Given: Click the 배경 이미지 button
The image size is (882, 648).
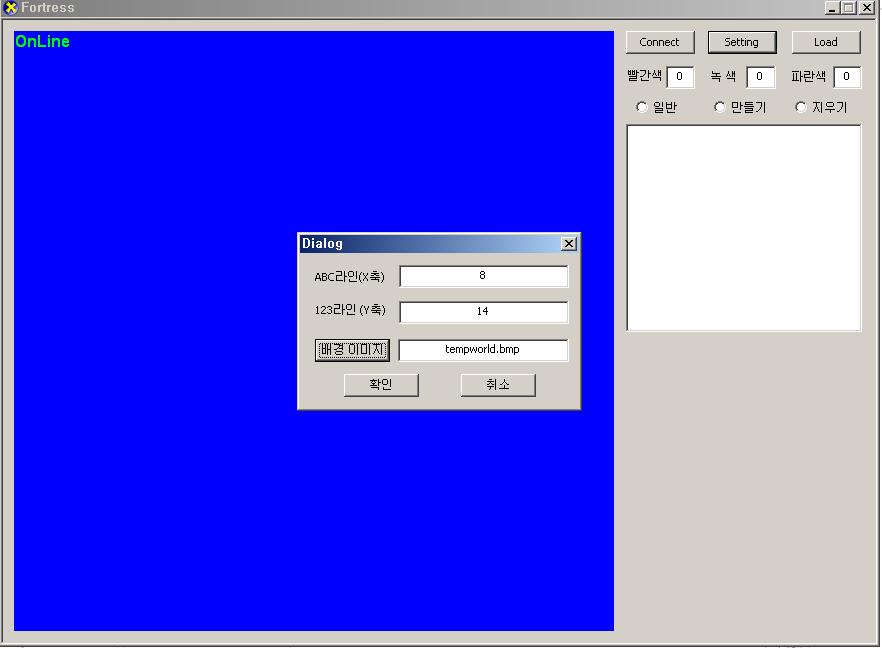Looking at the screenshot, I should tap(352, 350).
